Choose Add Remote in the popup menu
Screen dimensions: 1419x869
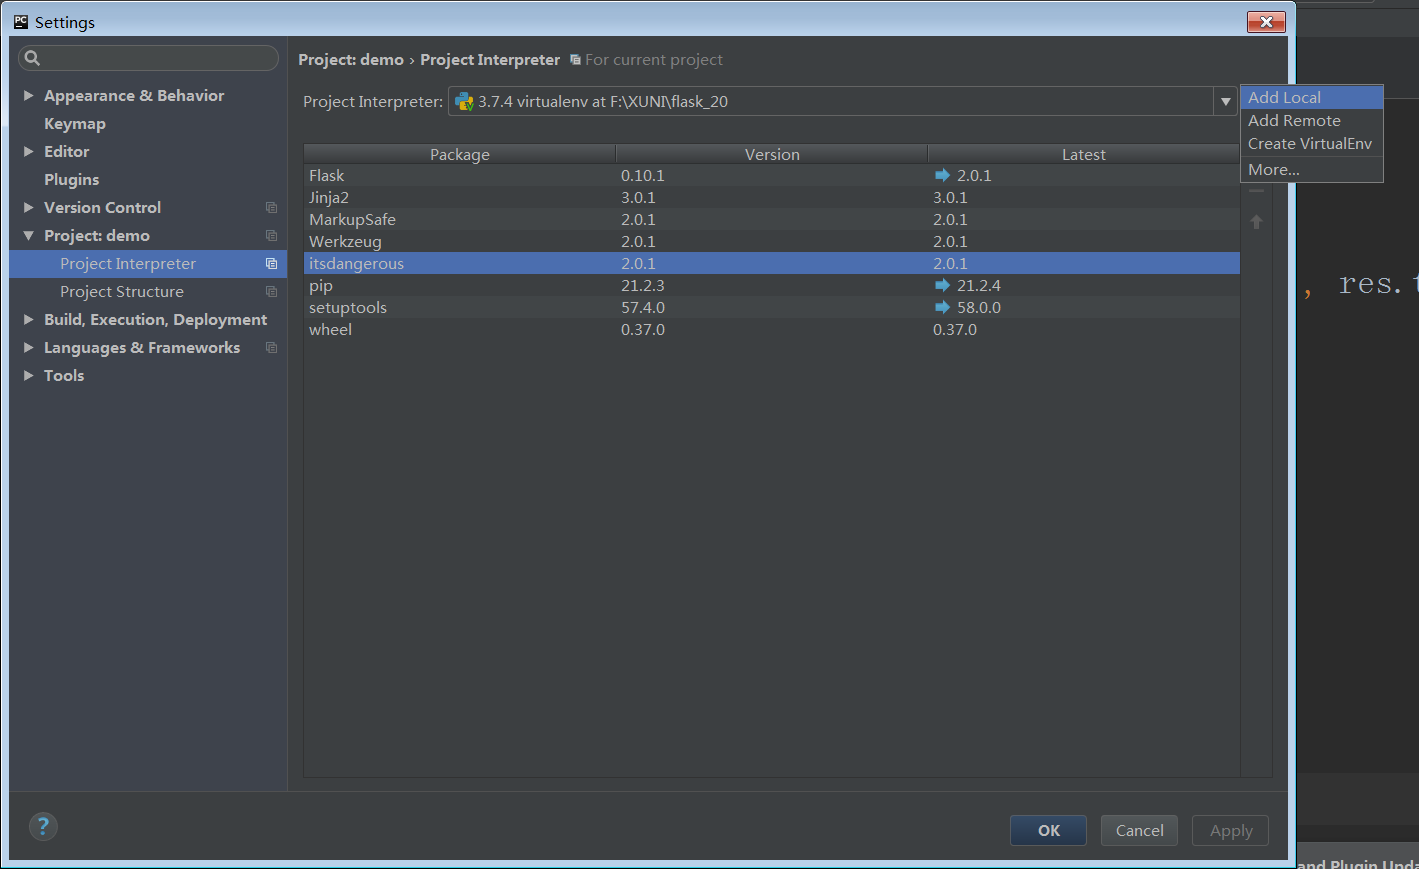coord(1311,120)
